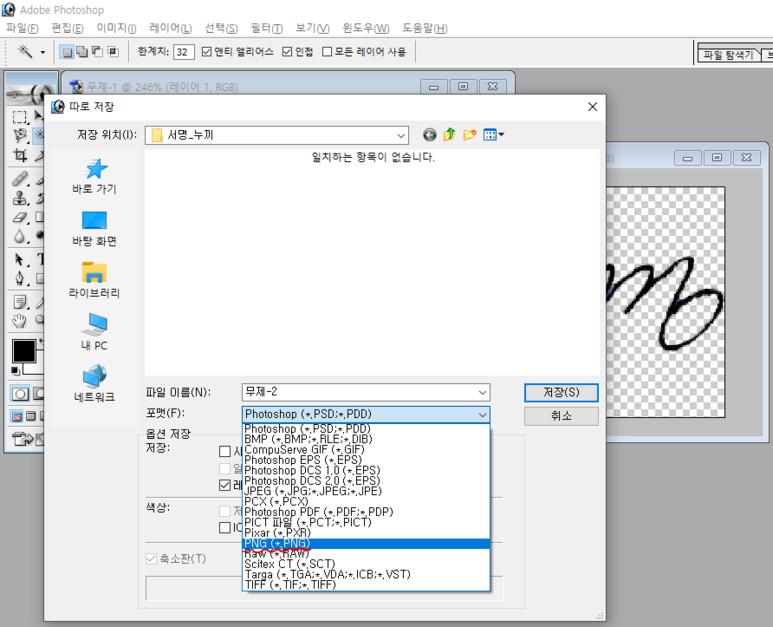The image size is (773, 627).
Task: Choose Photoshop PDF format from list
Action: point(366,512)
